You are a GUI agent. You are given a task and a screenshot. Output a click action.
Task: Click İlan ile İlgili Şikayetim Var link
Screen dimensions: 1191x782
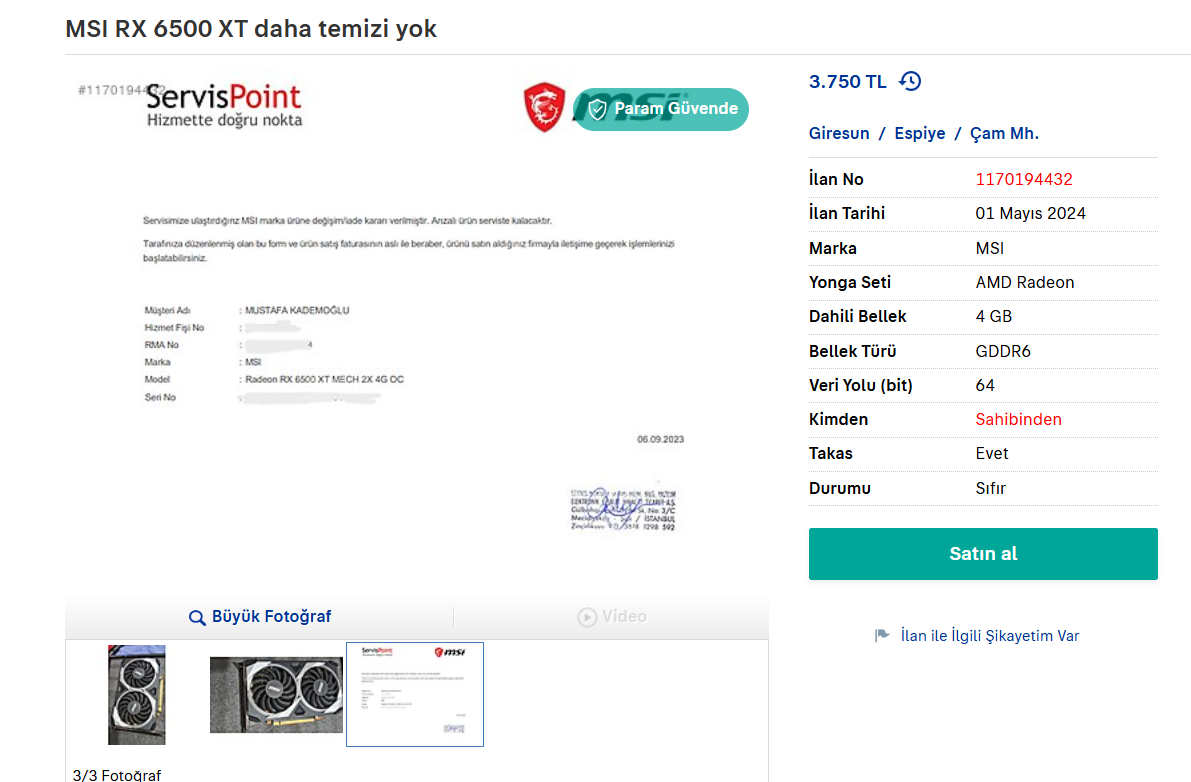coord(990,635)
